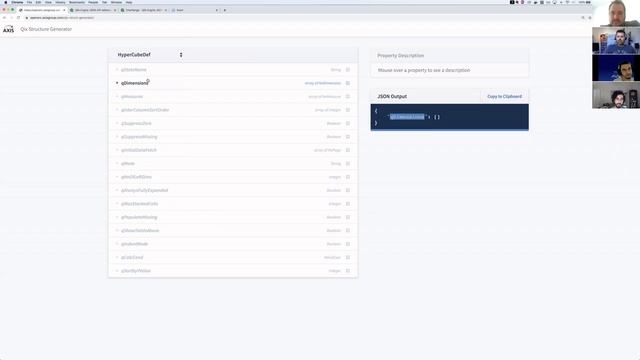Open the Bookmarks menu
The width and height of the screenshot is (640, 360).
[x=77, y=2]
